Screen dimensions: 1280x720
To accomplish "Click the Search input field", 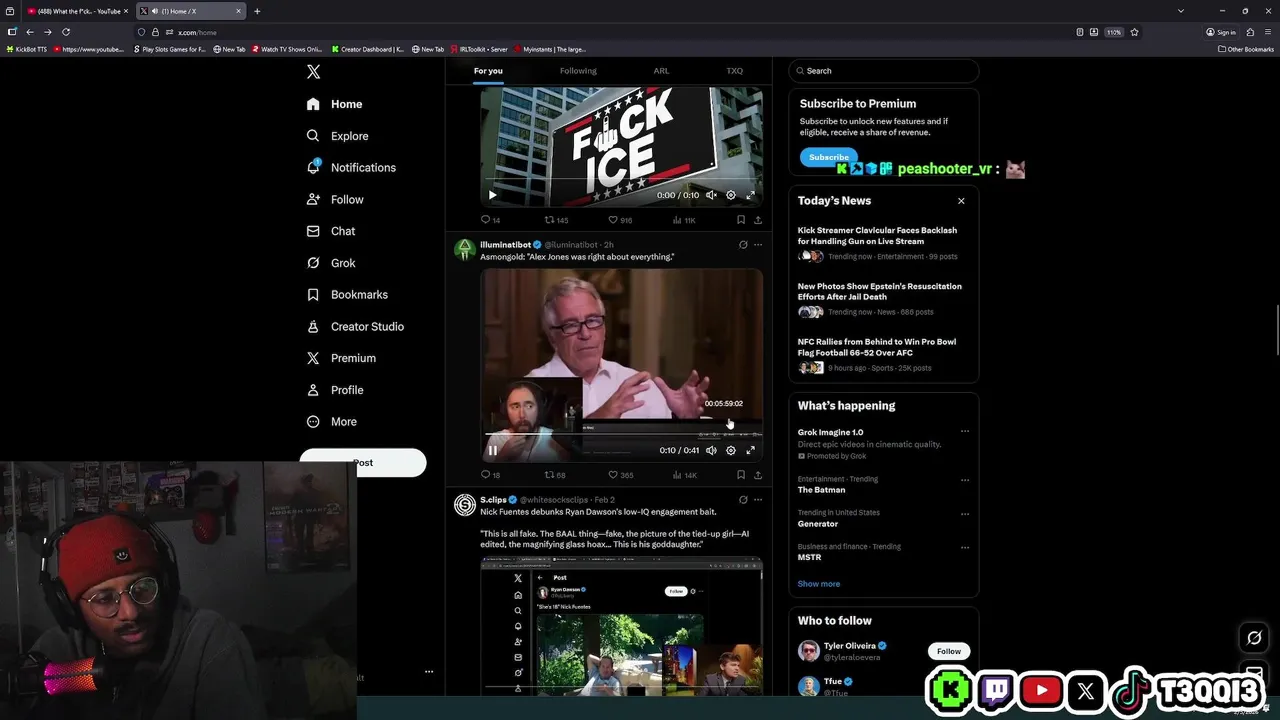I will [883, 71].
